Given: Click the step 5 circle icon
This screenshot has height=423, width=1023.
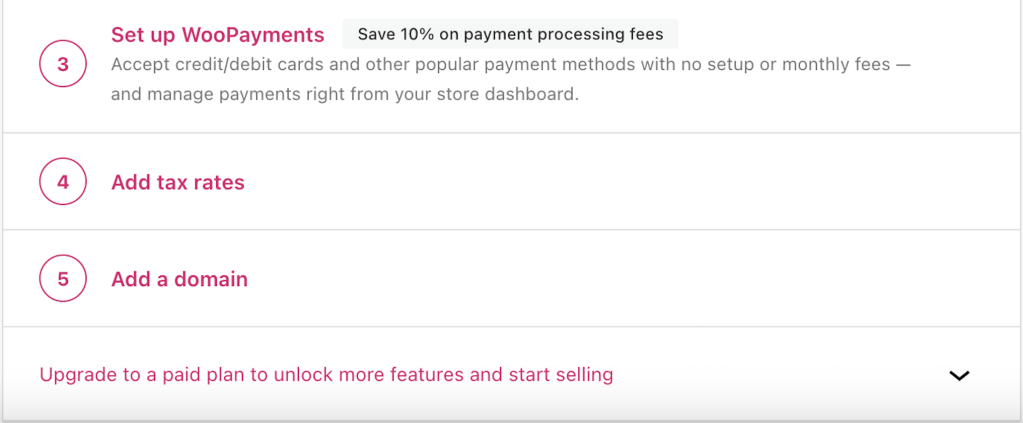Looking at the screenshot, I should pyautogui.click(x=63, y=279).
